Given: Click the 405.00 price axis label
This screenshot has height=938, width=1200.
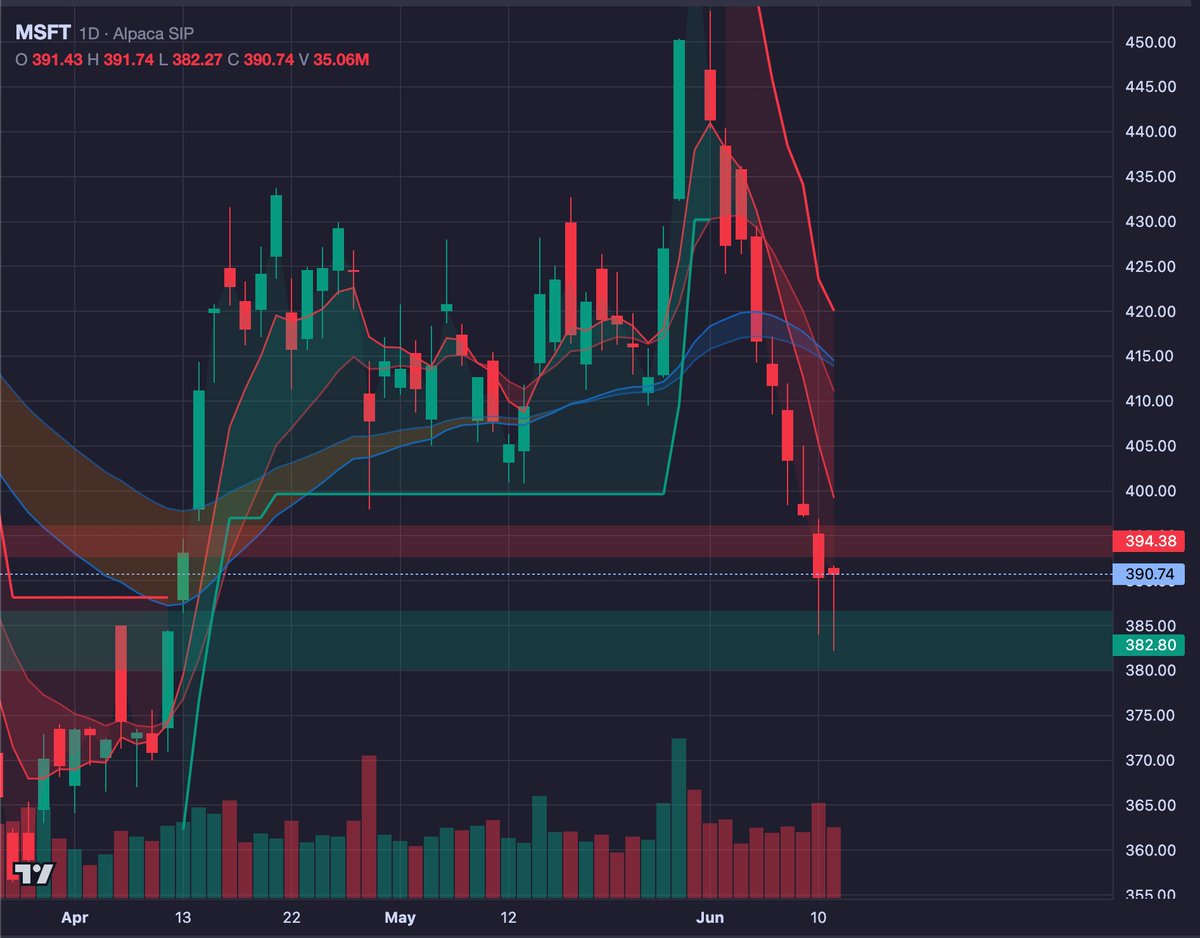Looking at the screenshot, I should pos(1149,446).
